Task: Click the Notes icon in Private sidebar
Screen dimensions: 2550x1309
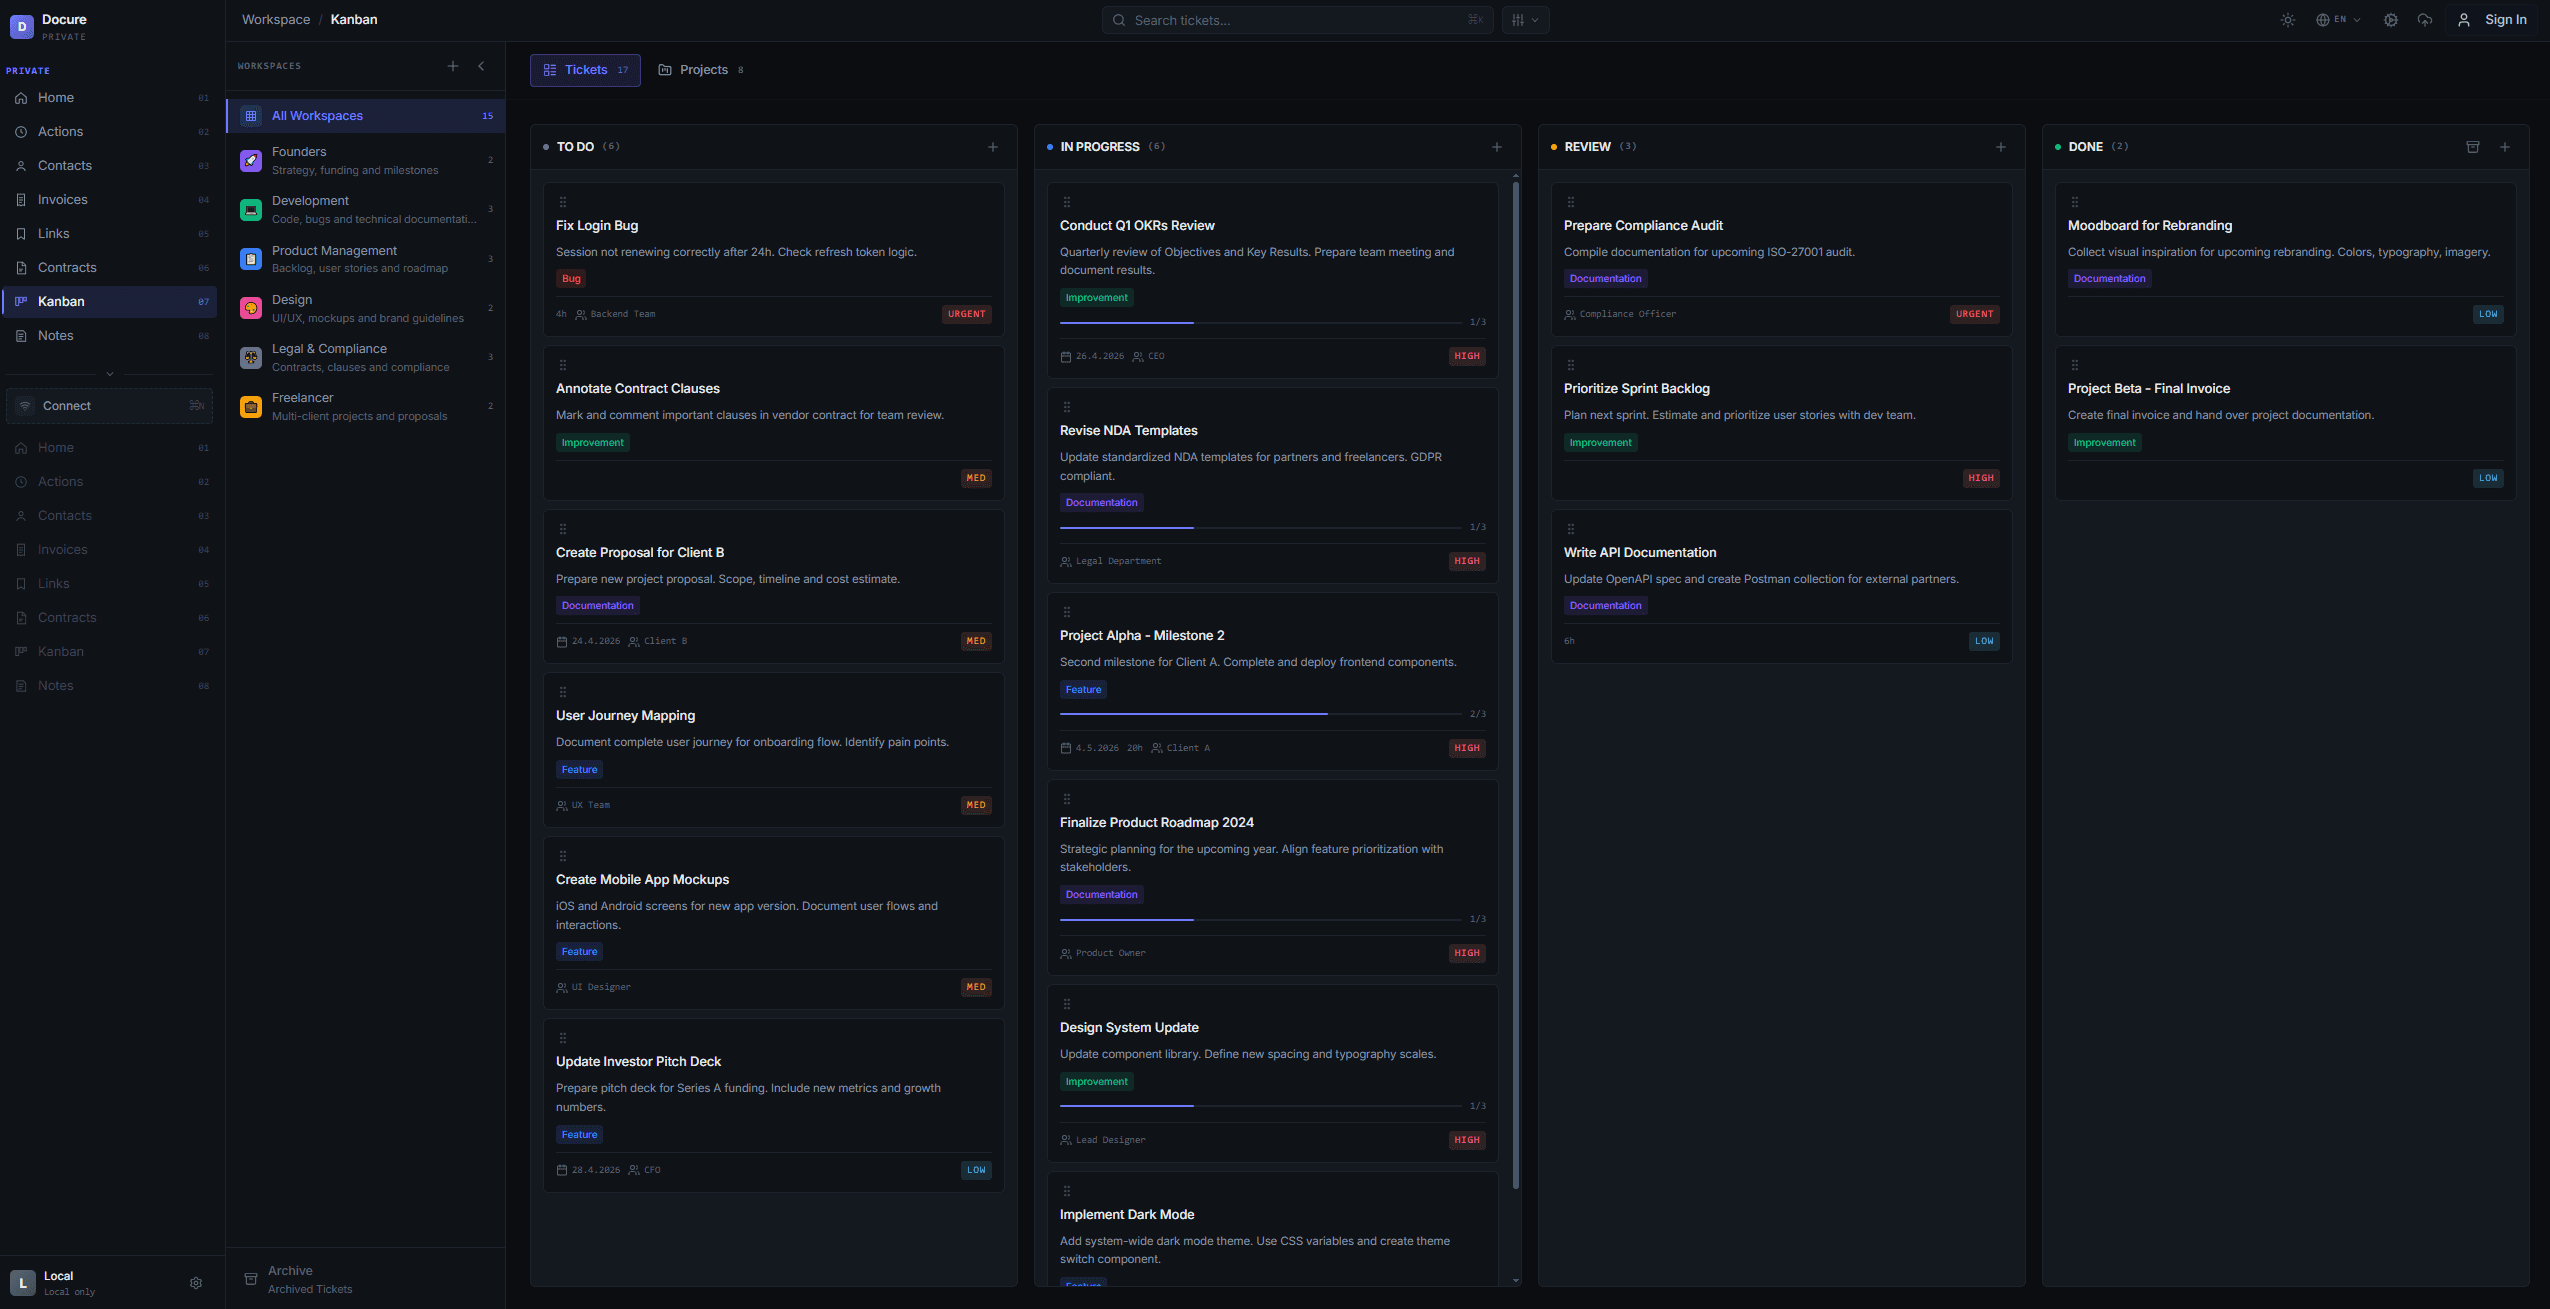Action: [x=21, y=336]
